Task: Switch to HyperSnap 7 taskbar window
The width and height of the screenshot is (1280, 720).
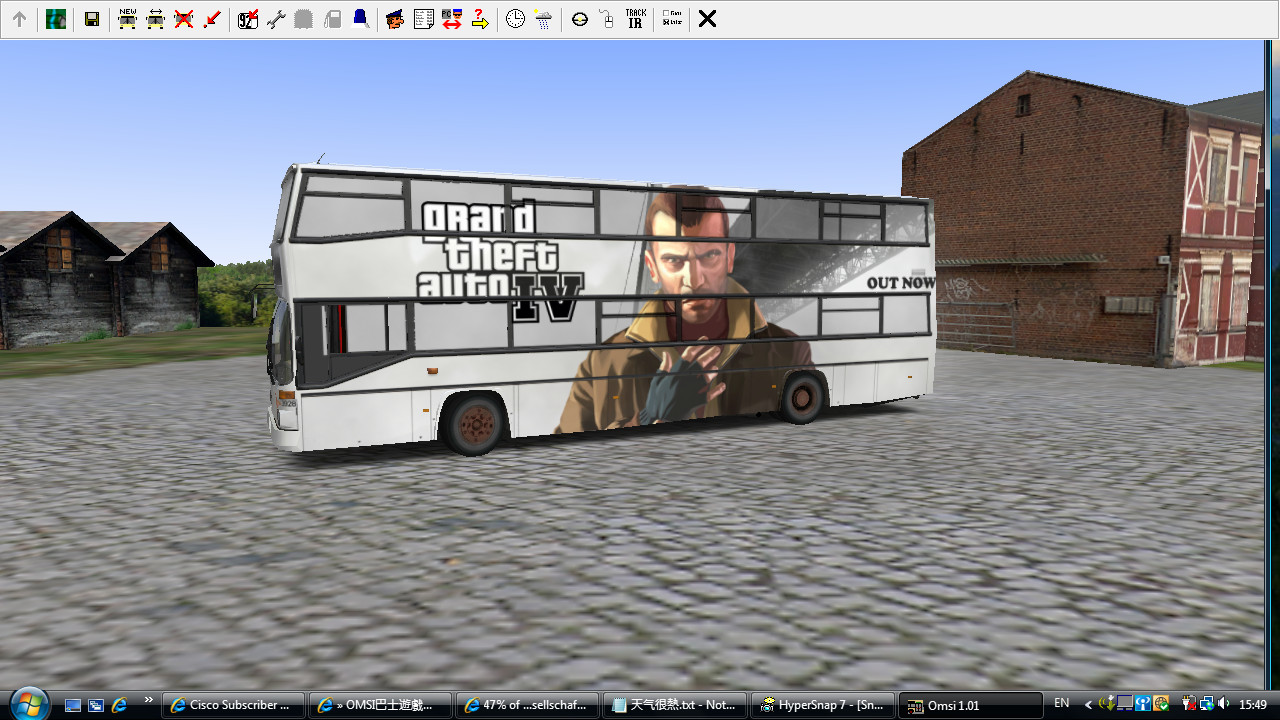Action: click(823, 705)
